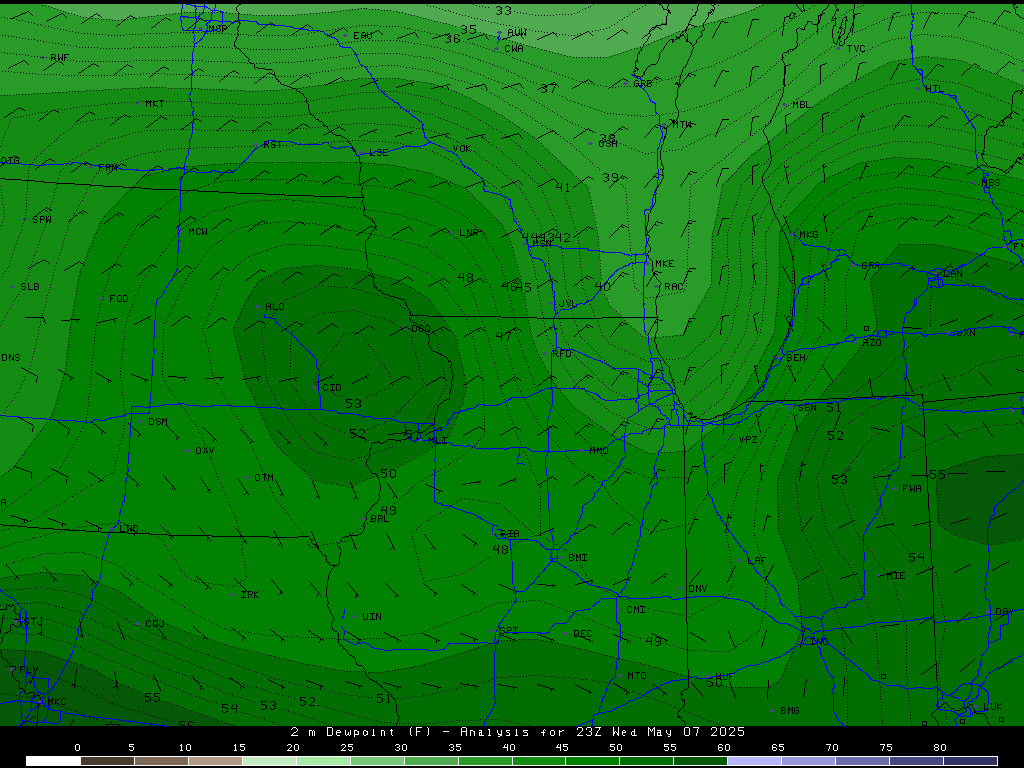The width and height of the screenshot is (1024, 768).
Task: Click the DSM station label
Action: click(x=157, y=421)
